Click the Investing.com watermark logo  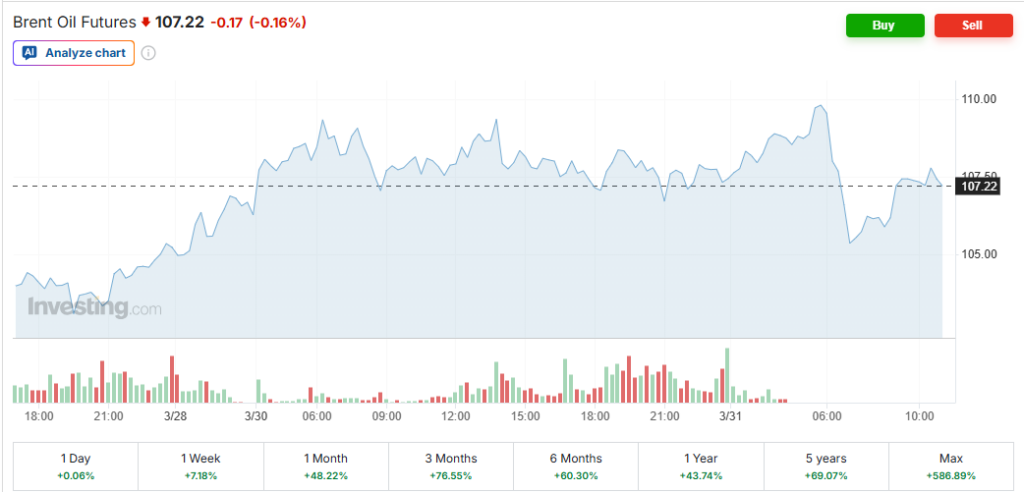94,308
